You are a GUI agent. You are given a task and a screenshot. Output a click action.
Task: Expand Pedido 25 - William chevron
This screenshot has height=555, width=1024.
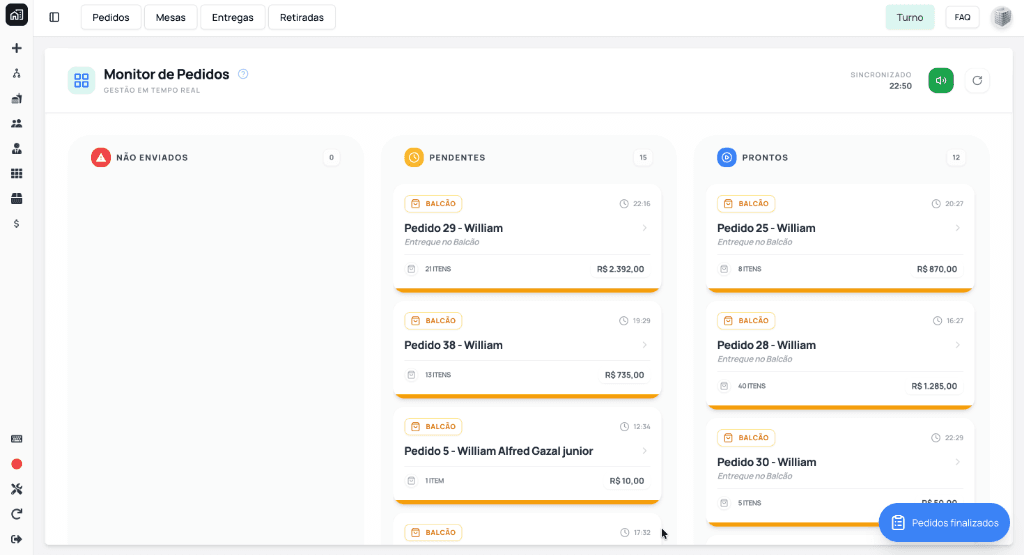coord(957,228)
